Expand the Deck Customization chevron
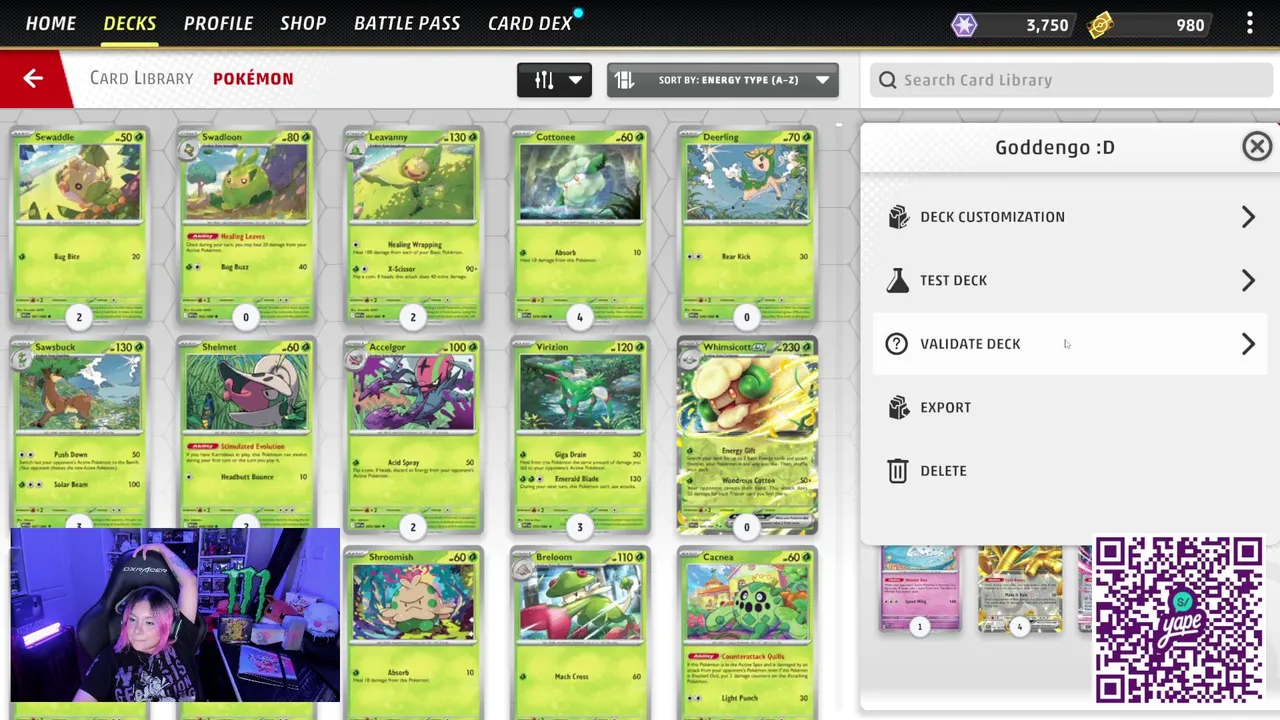The width and height of the screenshot is (1280, 720). 1248,217
